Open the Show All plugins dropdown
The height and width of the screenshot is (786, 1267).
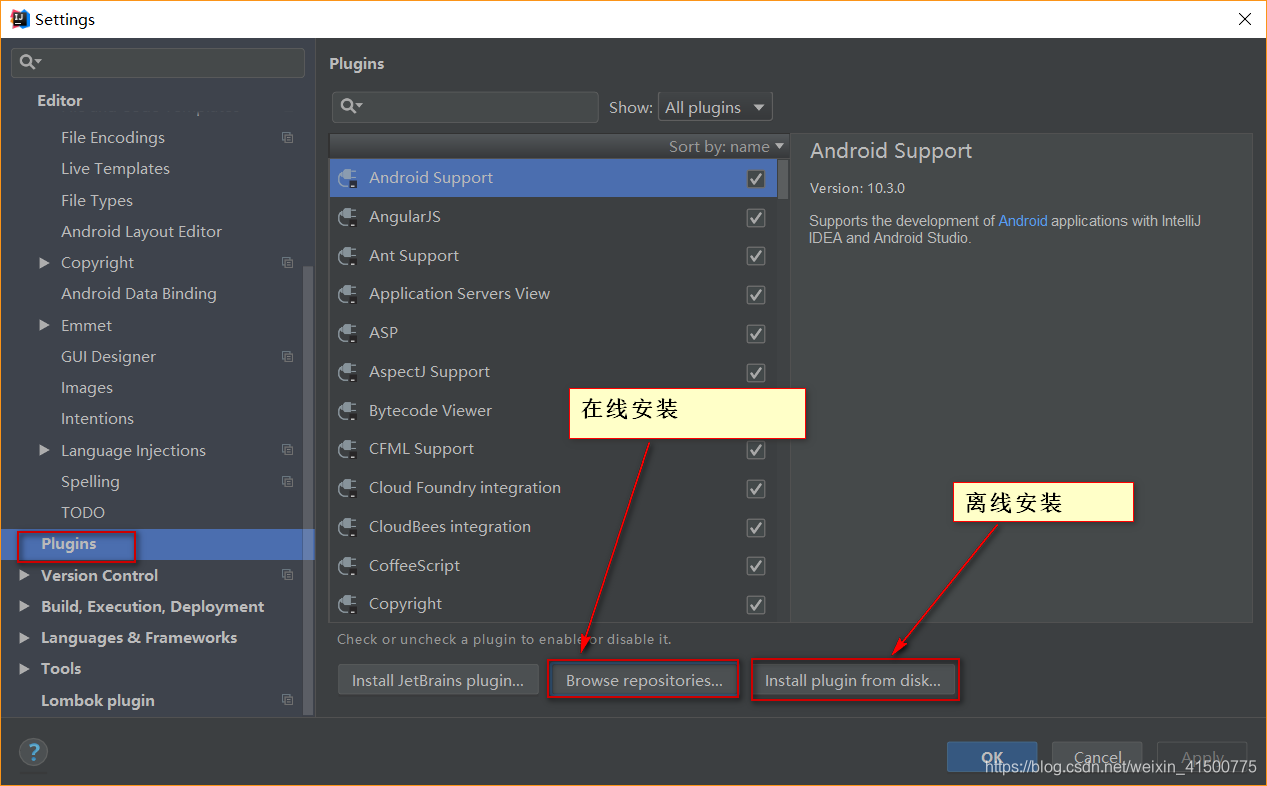pyautogui.click(x=715, y=107)
